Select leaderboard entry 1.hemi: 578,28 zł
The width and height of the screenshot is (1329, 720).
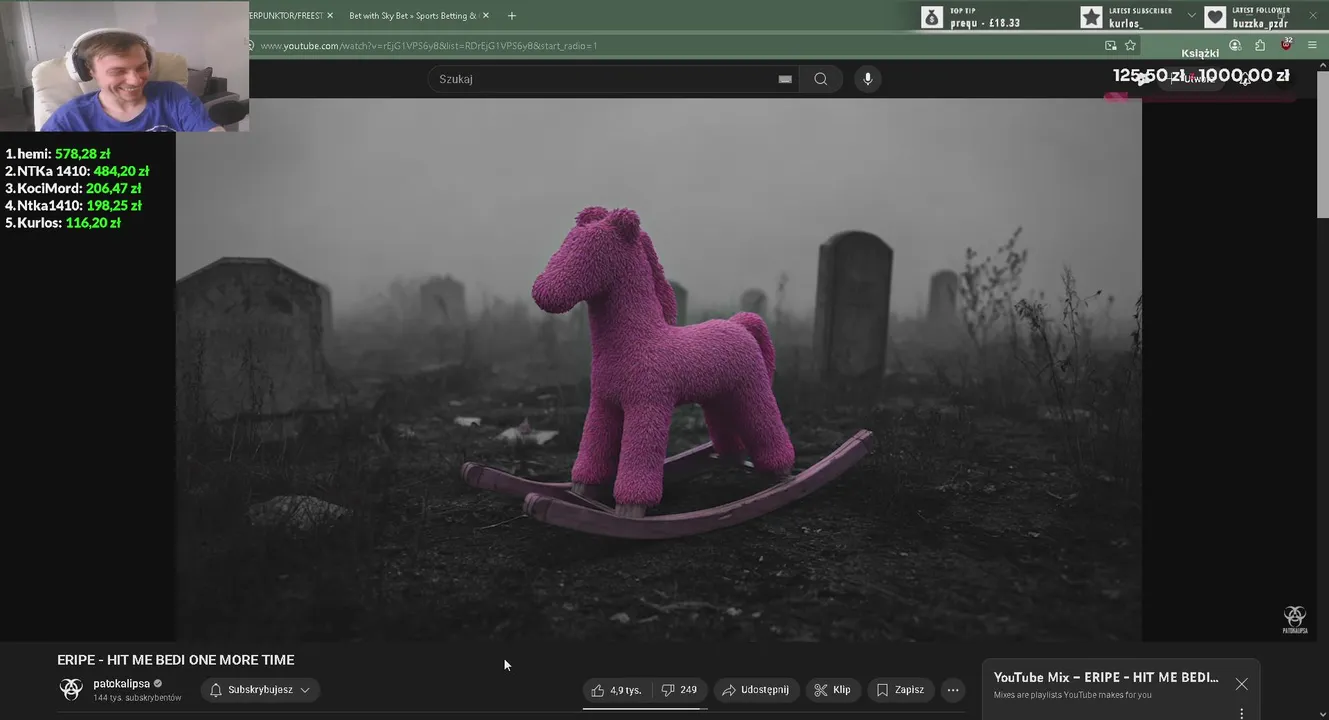point(58,154)
